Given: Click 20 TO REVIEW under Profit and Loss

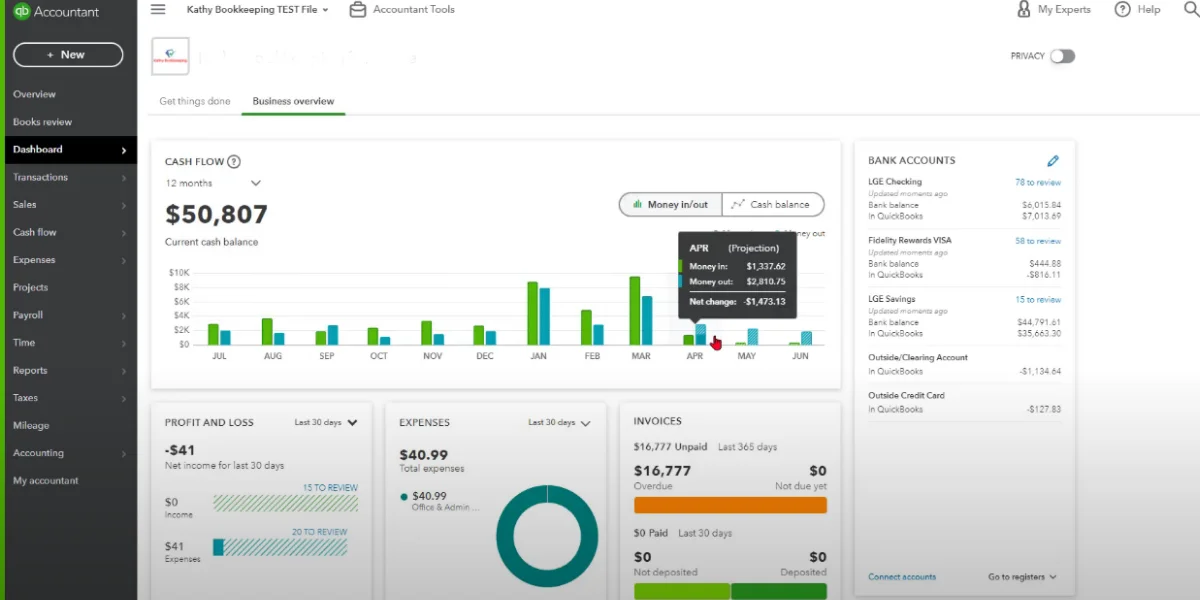Looking at the screenshot, I should [x=319, y=532].
